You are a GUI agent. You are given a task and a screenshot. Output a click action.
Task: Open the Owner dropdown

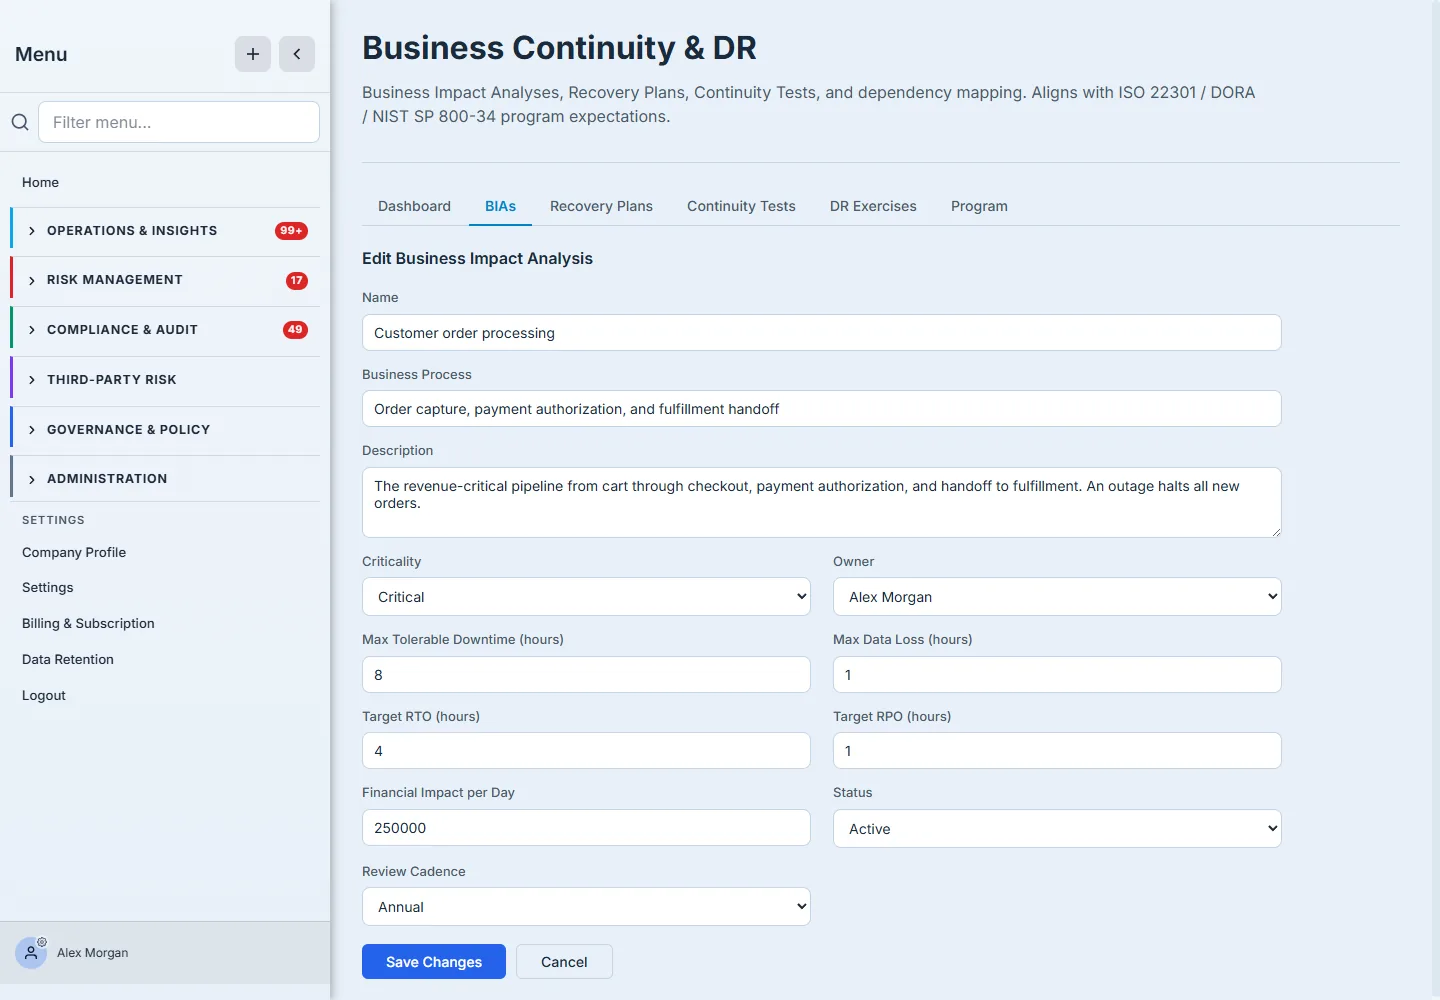click(1057, 597)
